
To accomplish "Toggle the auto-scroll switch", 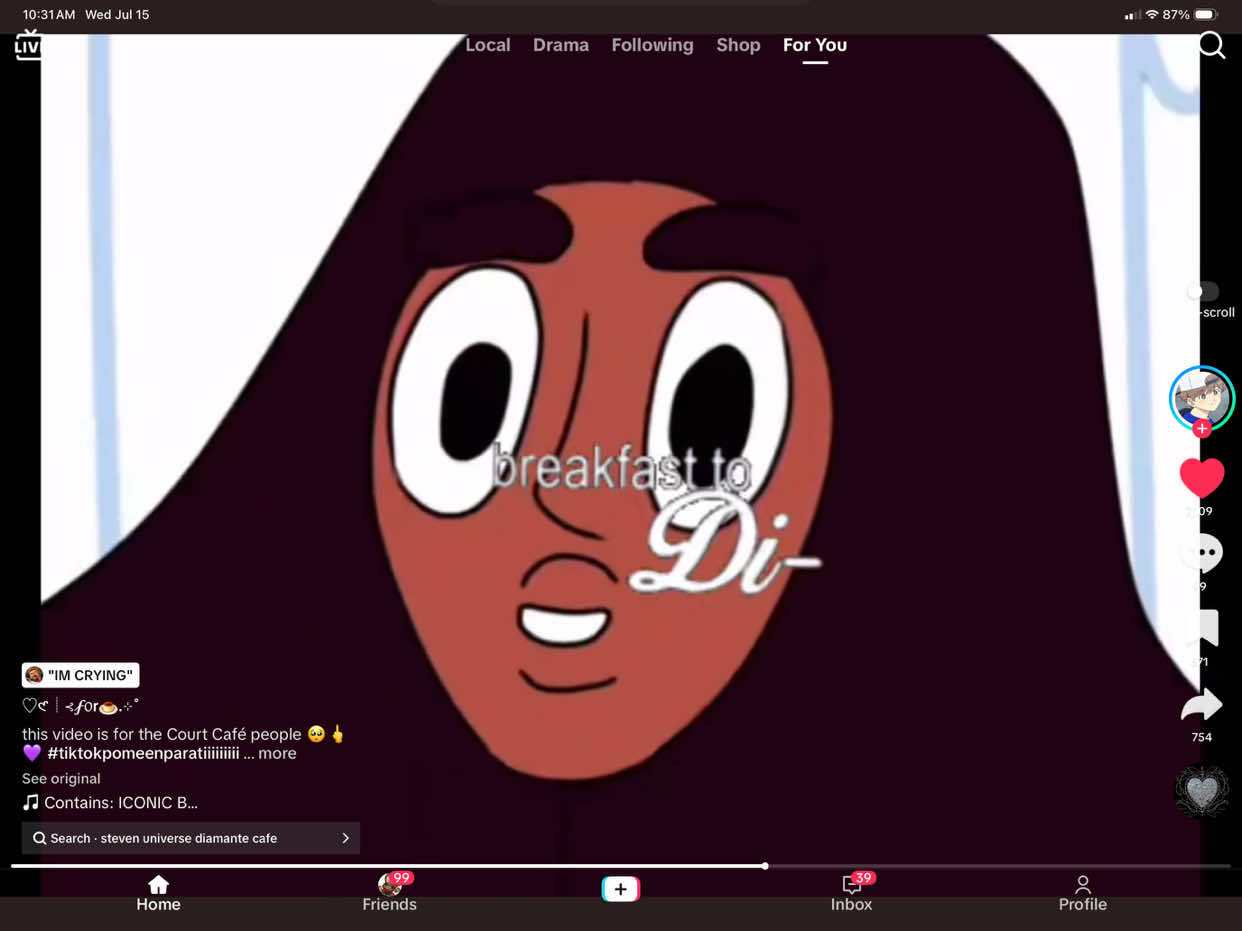I will pyautogui.click(x=1201, y=291).
